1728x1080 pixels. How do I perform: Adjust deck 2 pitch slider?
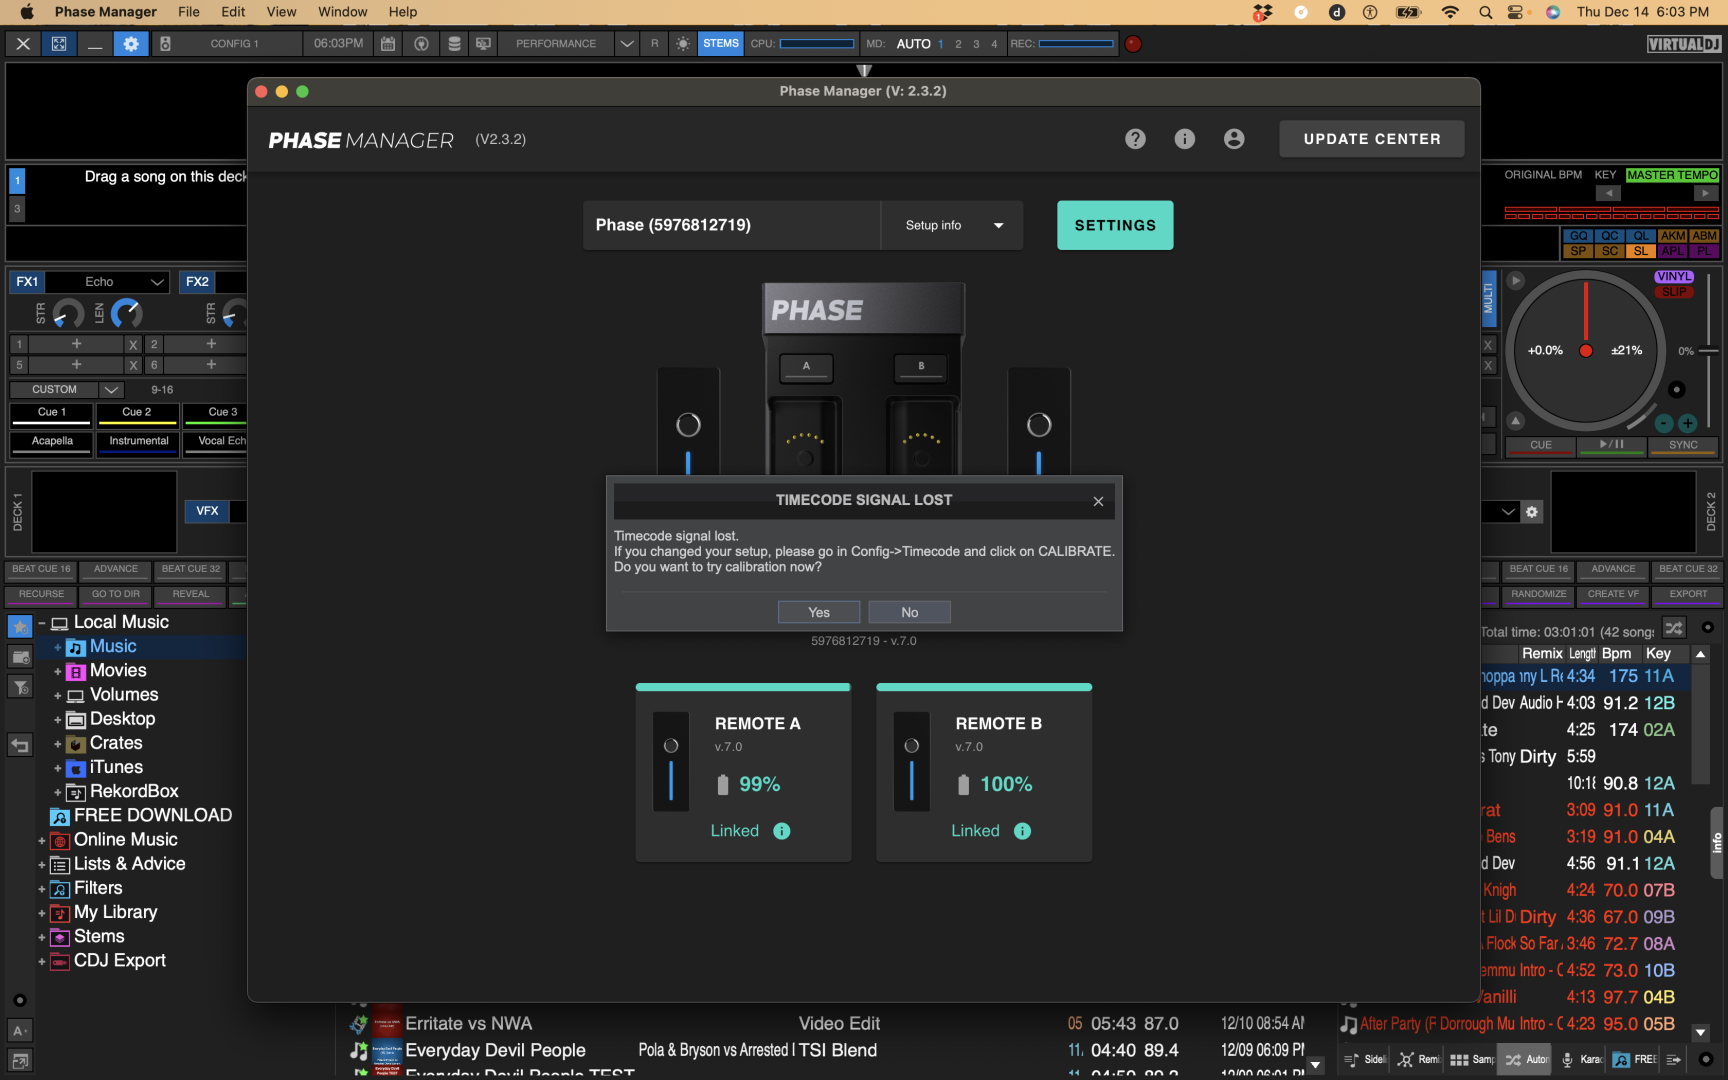point(1708,351)
